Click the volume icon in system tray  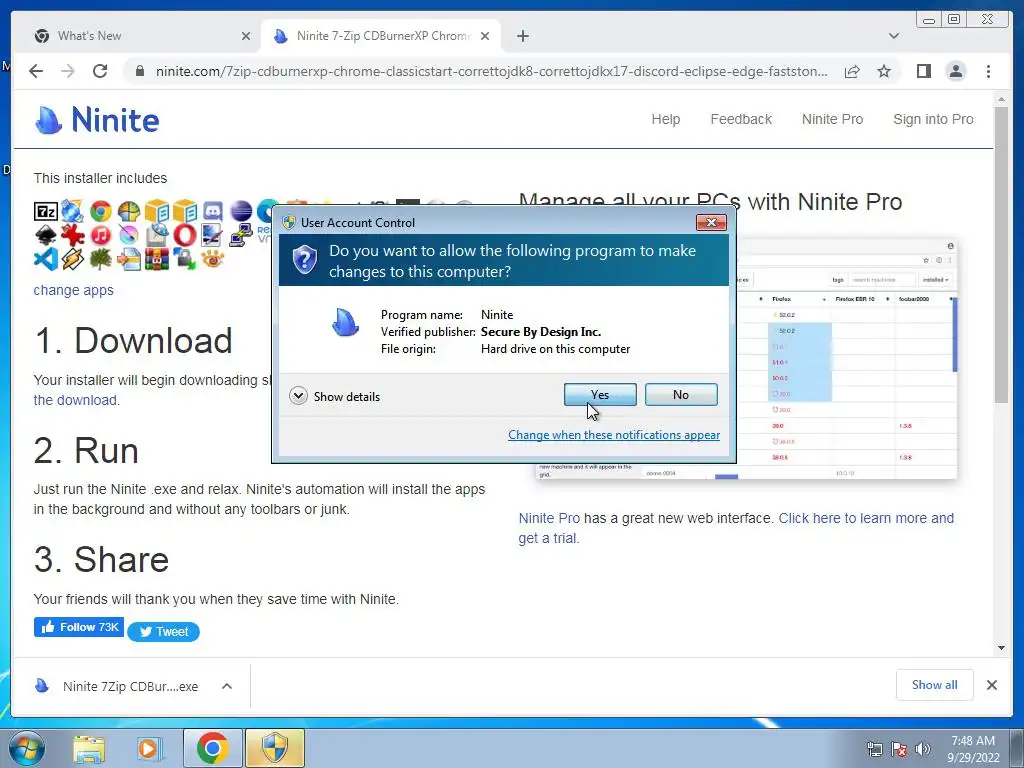(923, 749)
